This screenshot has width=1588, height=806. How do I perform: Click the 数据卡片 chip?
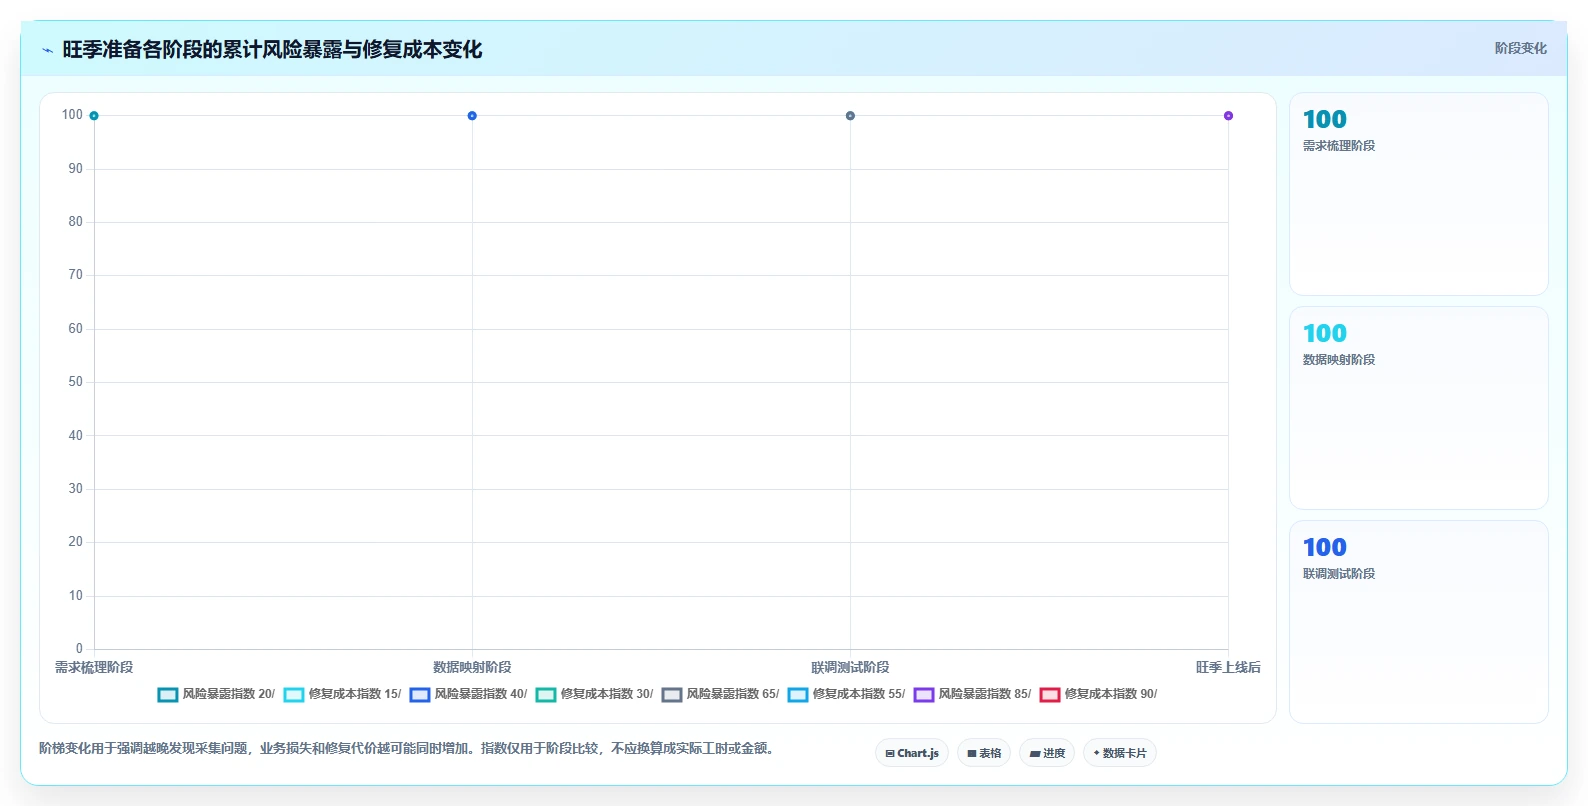(x=1120, y=753)
